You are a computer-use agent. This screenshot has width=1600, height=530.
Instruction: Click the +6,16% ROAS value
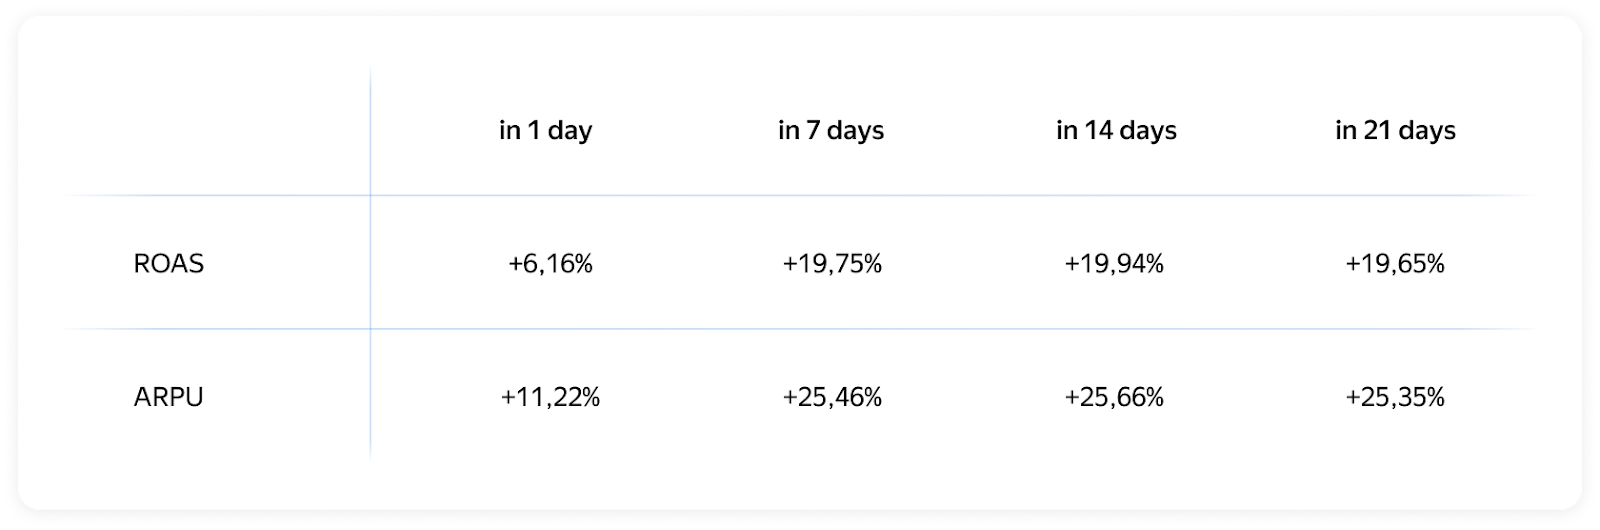(x=550, y=264)
